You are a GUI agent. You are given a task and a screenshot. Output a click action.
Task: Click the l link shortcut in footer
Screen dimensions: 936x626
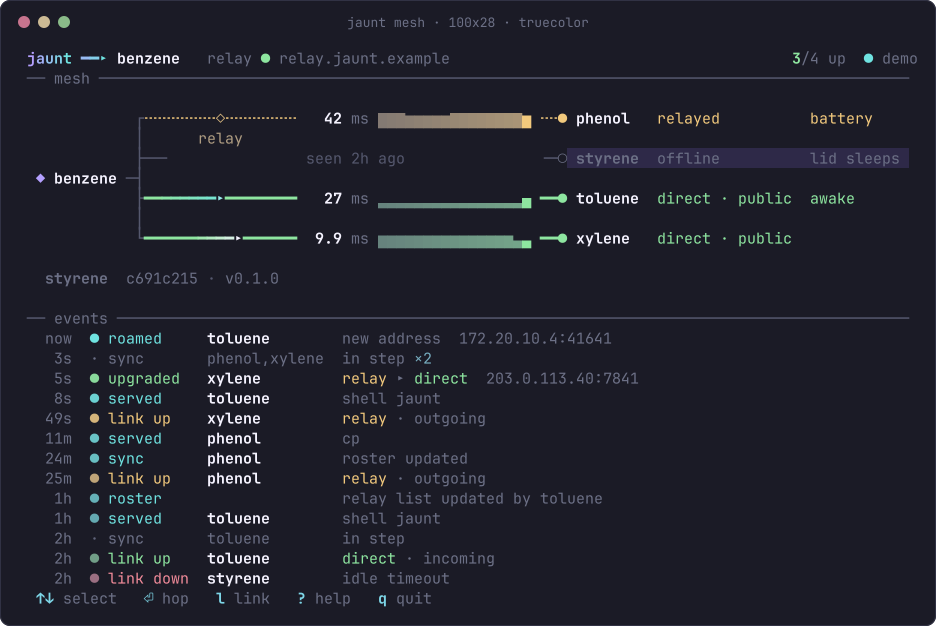pyautogui.click(x=242, y=599)
